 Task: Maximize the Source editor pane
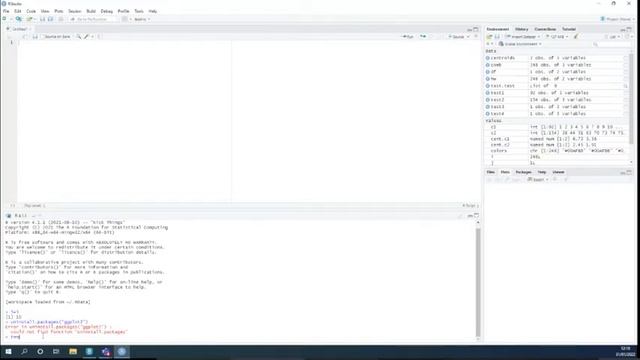pyautogui.click(x=476, y=29)
